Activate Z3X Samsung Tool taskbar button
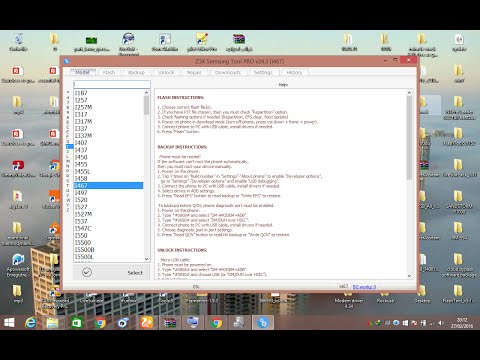 pyautogui.click(x=263, y=323)
